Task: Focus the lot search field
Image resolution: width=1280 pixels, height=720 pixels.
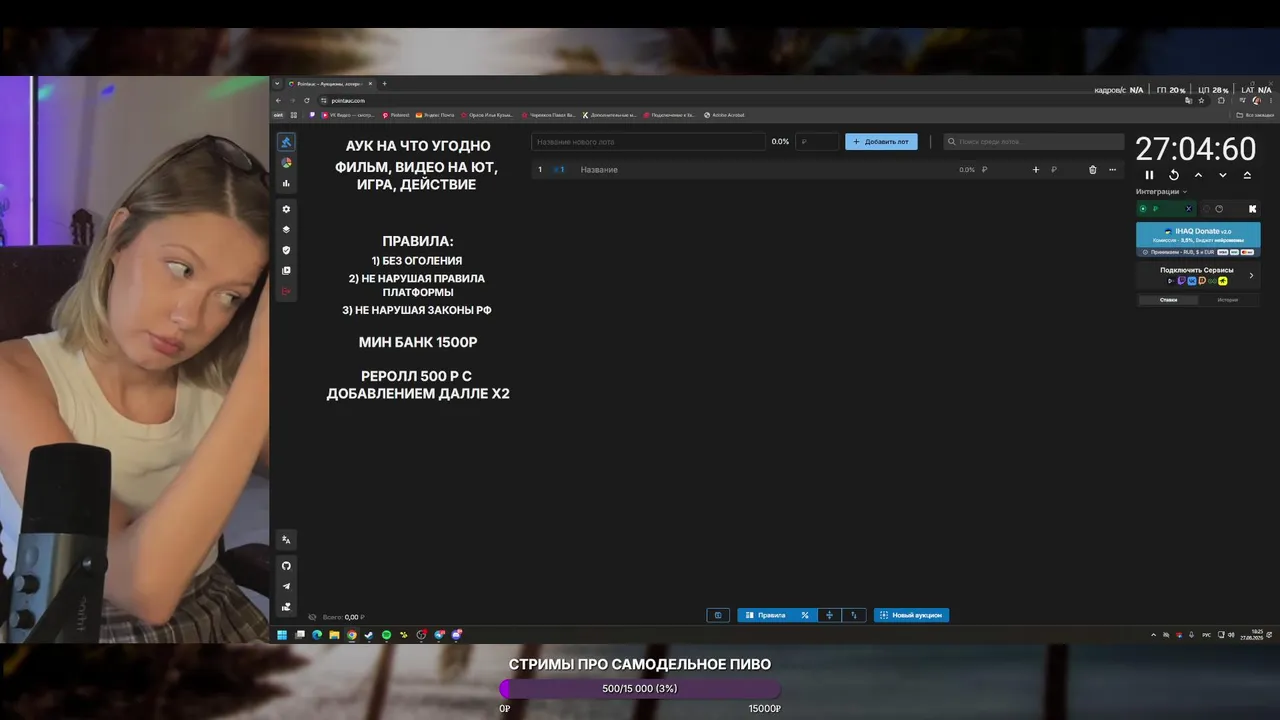Action: 1034,142
